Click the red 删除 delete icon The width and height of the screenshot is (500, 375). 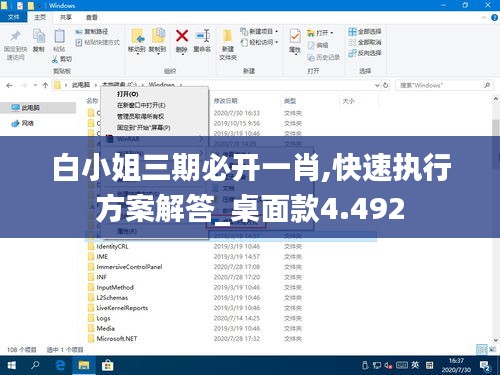182,36
